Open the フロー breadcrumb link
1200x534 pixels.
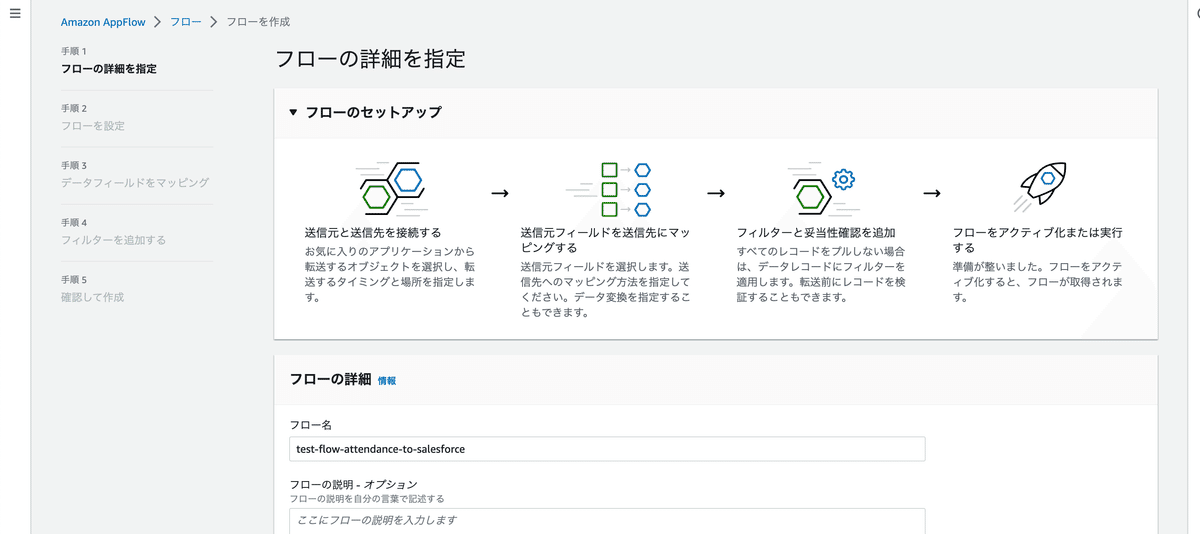pyautogui.click(x=184, y=22)
